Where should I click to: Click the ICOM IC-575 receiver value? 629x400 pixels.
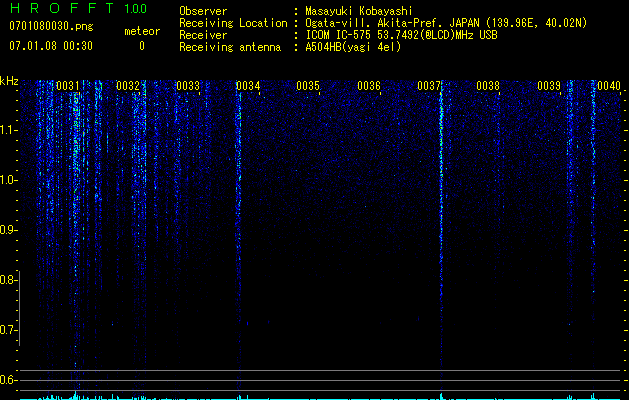click(401, 35)
